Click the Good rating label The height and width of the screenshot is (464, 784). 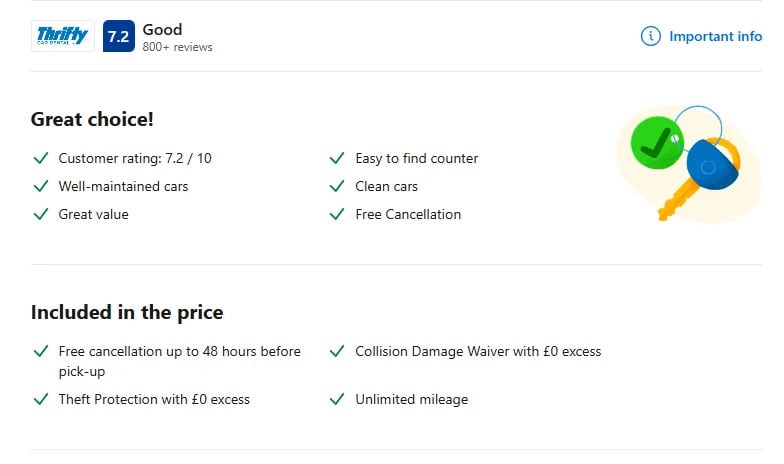coord(163,29)
